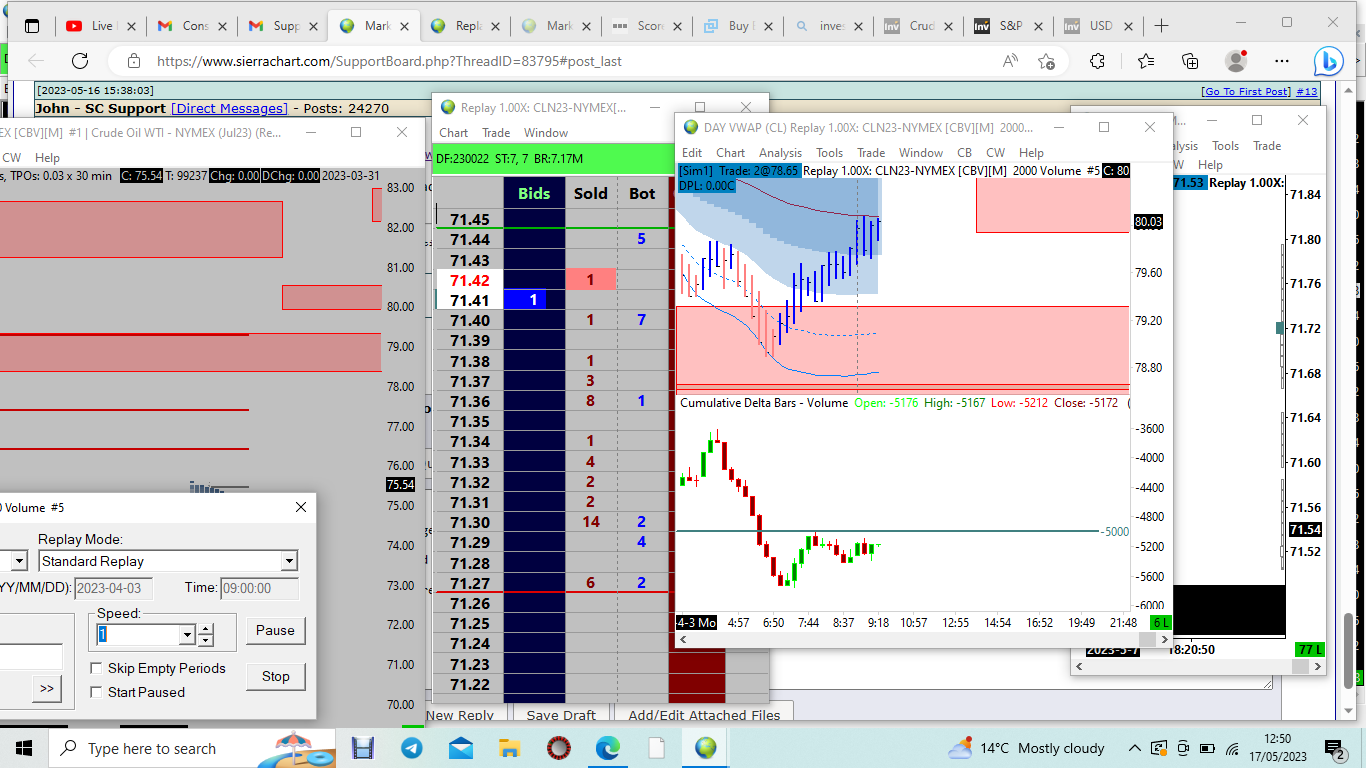Click the DAY VWAP chart window globe icon

[691, 127]
